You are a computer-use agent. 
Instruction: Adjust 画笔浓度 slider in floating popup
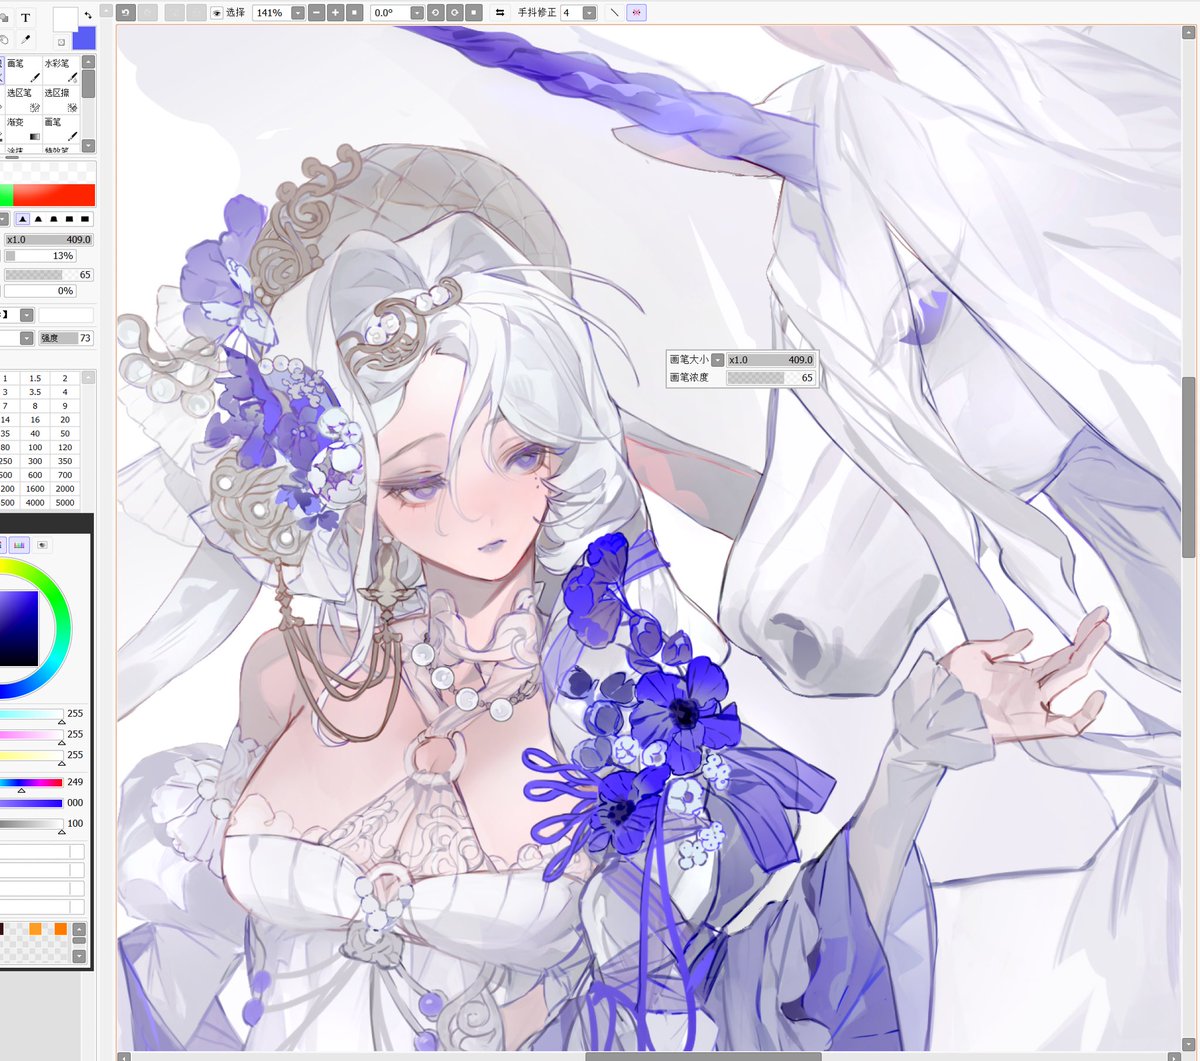770,378
